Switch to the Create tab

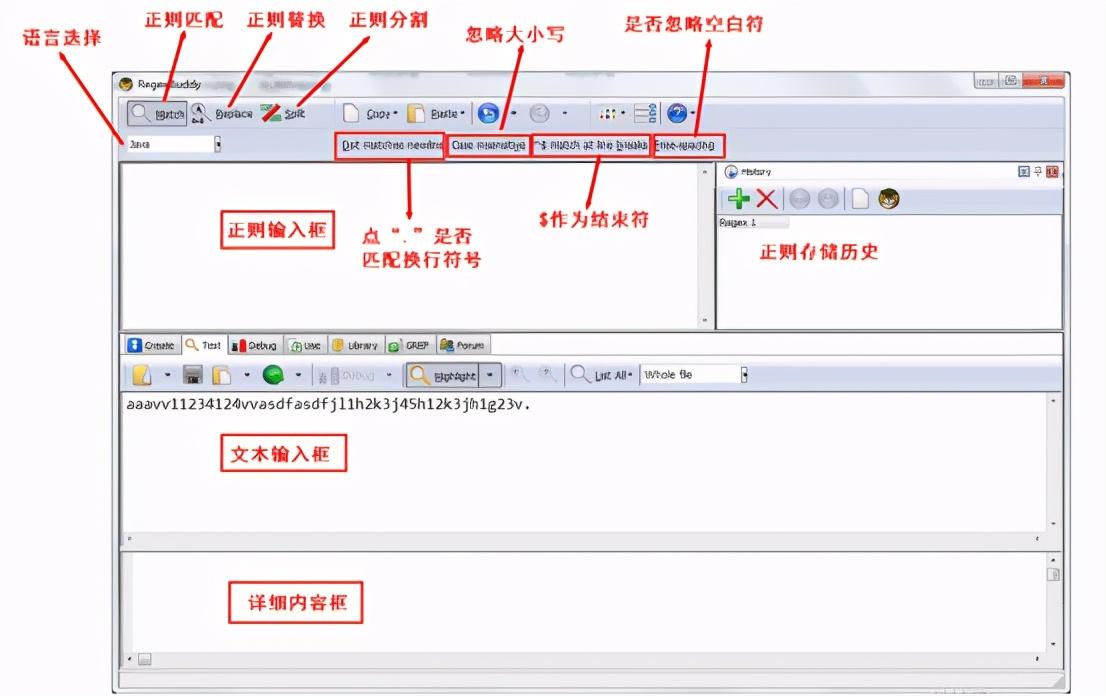click(x=152, y=345)
